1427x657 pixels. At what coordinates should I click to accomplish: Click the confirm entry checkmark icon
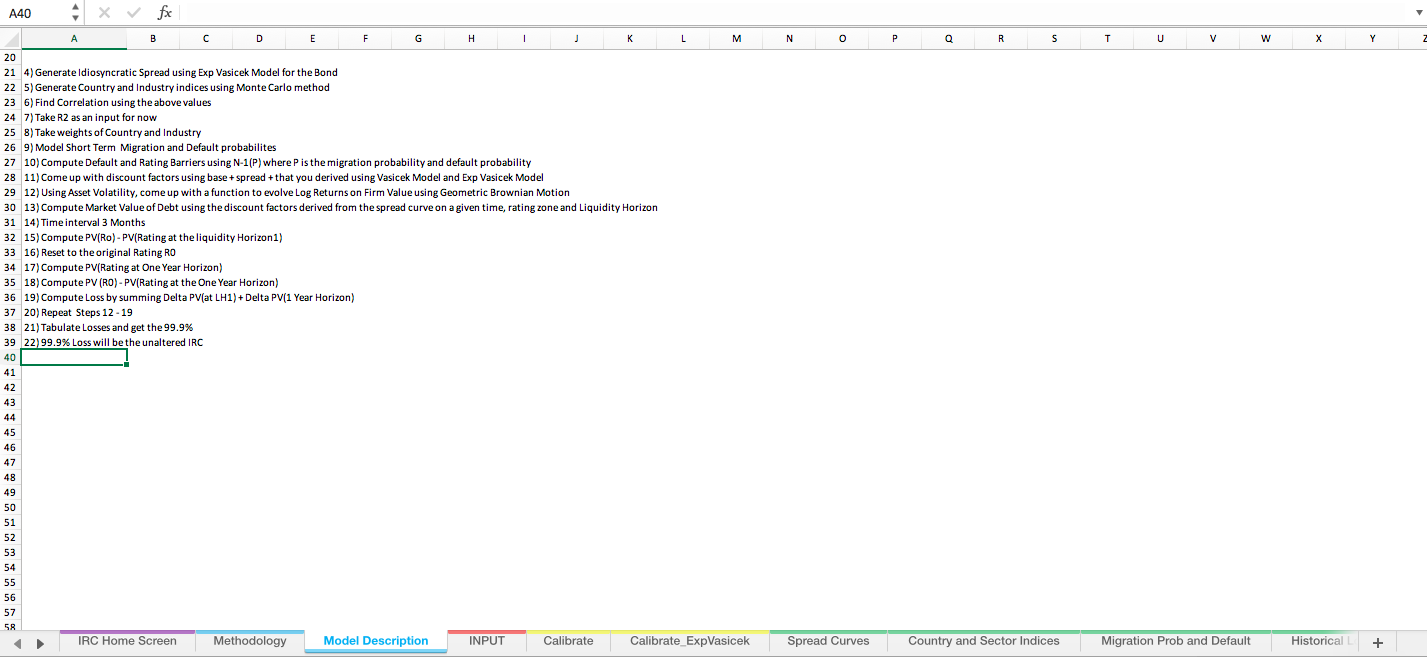pos(133,13)
